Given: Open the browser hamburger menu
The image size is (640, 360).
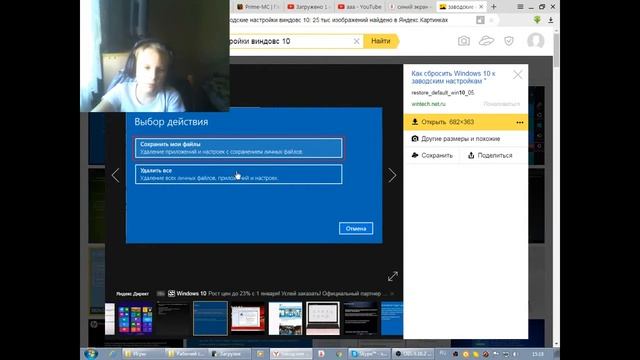Looking at the screenshot, I should tap(520, 7).
